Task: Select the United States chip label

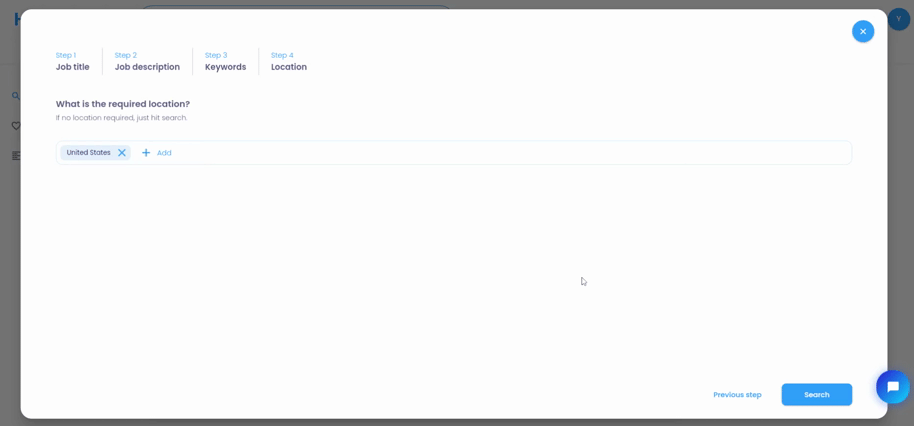Action: coord(88,153)
